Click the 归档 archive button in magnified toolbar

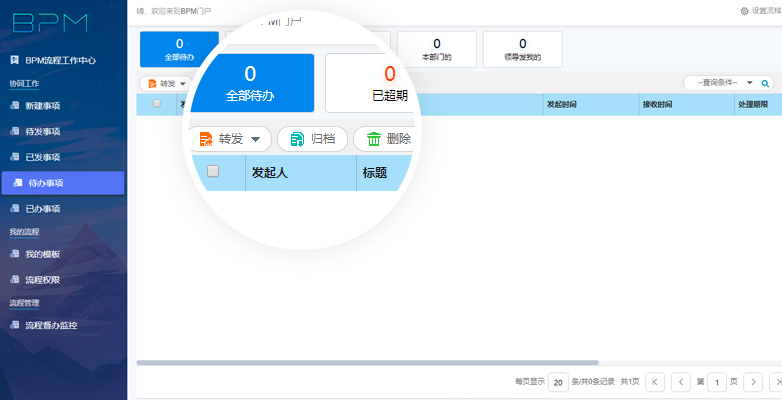312,139
